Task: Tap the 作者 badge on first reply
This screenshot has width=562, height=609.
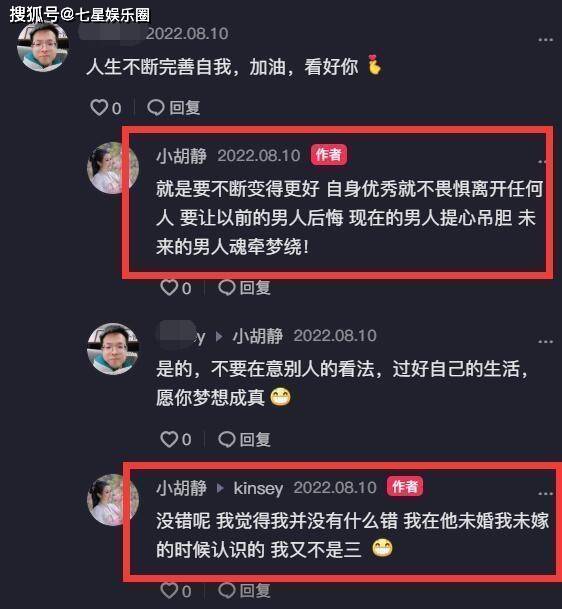Action: 329,155
